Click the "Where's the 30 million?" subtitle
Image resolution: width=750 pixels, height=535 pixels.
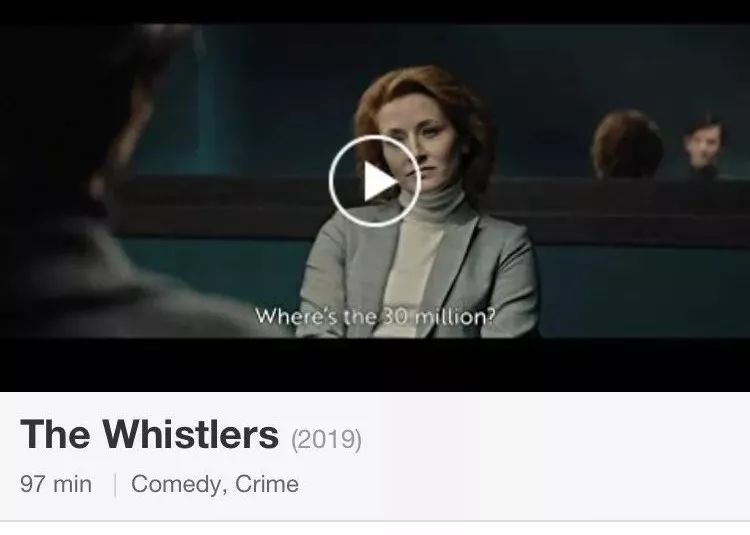point(375,316)
